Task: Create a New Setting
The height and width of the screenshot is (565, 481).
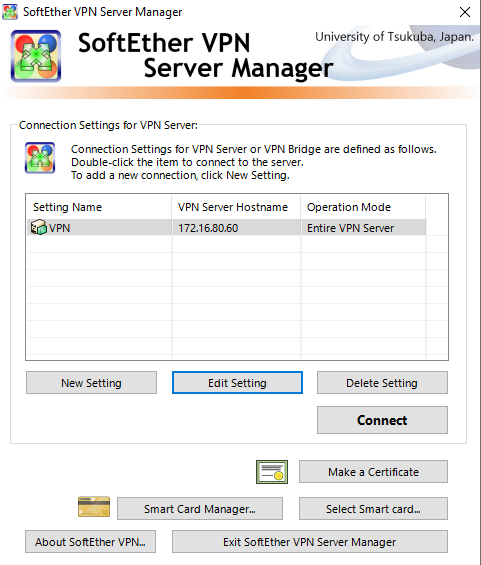Action: point(92,383)
